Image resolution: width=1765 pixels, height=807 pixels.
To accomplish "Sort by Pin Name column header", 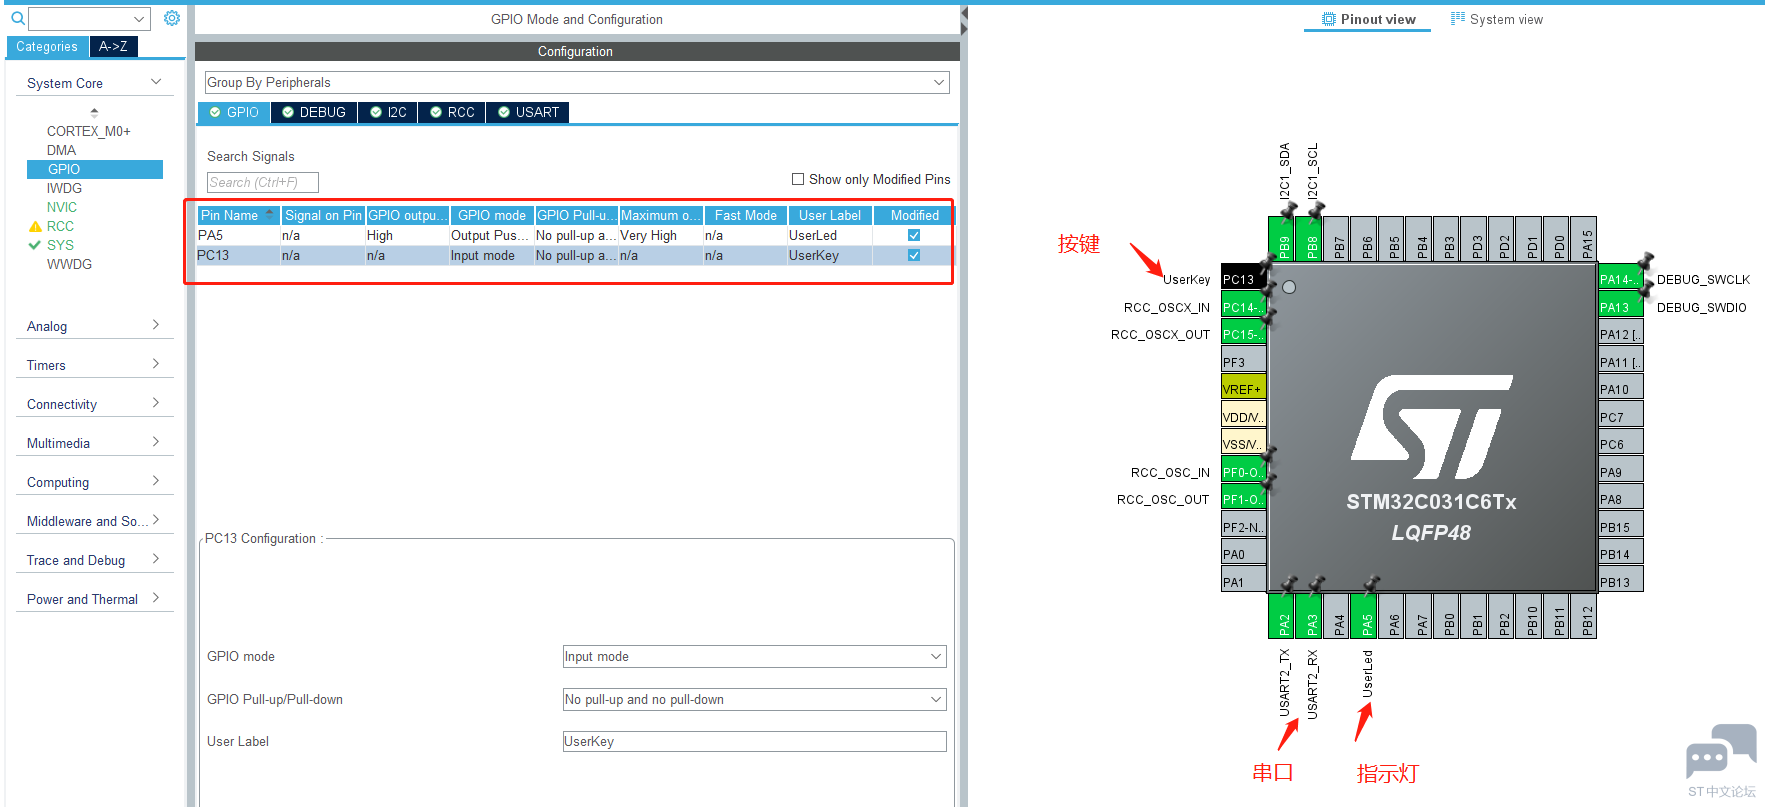I will coord(238,216).
